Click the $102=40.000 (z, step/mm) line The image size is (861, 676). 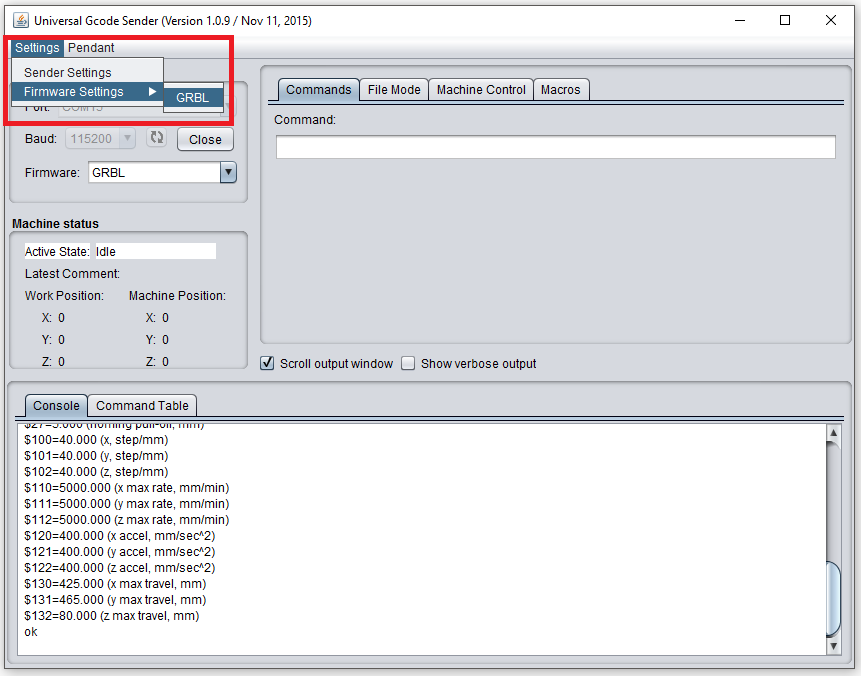click(96, 472)
